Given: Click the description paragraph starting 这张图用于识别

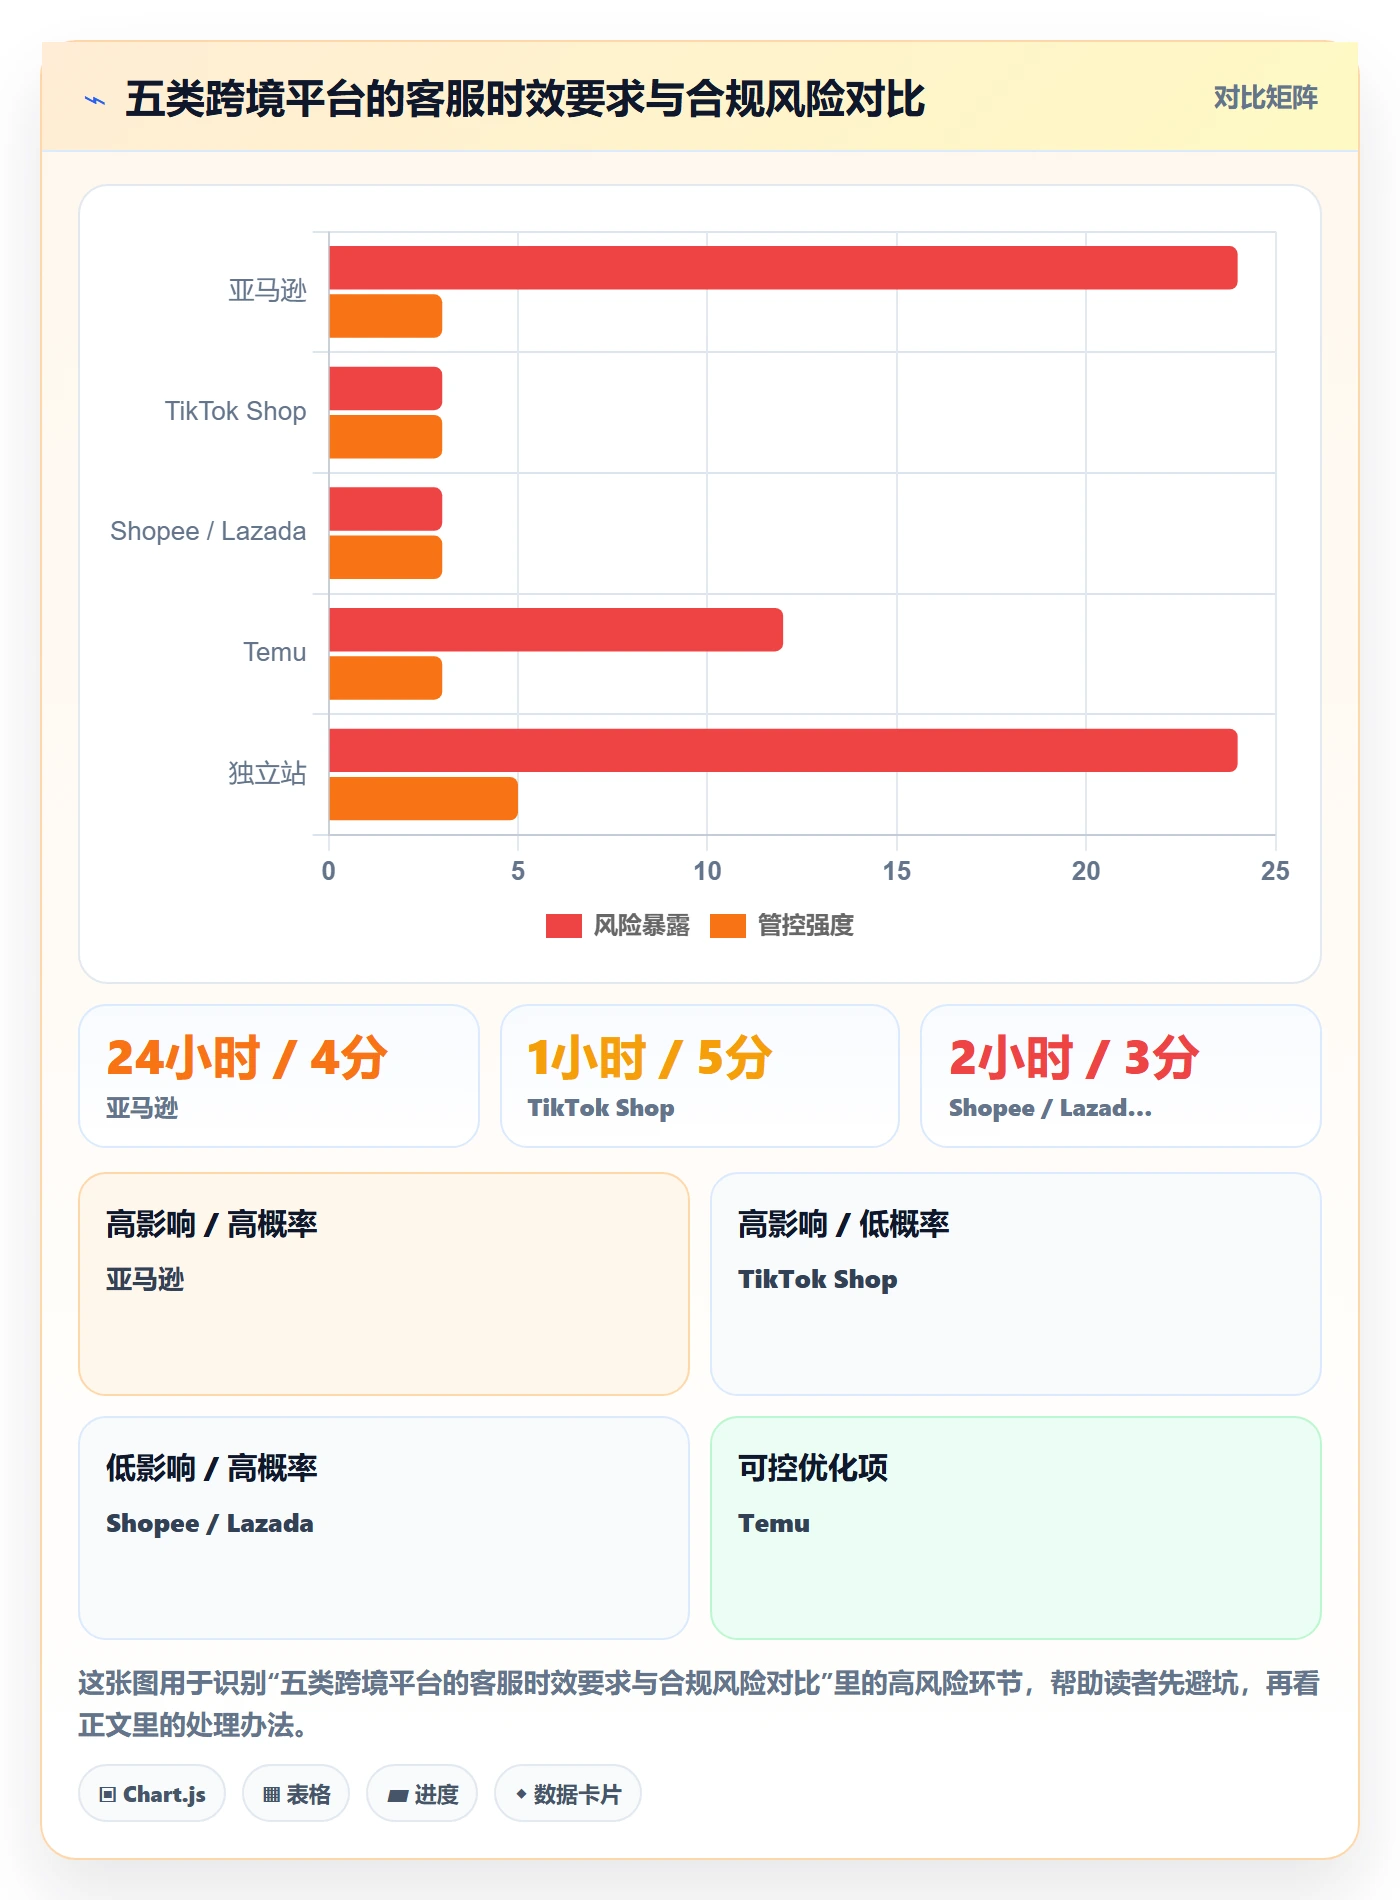Looking at the screenshot, I should (x=699, y=1704).
